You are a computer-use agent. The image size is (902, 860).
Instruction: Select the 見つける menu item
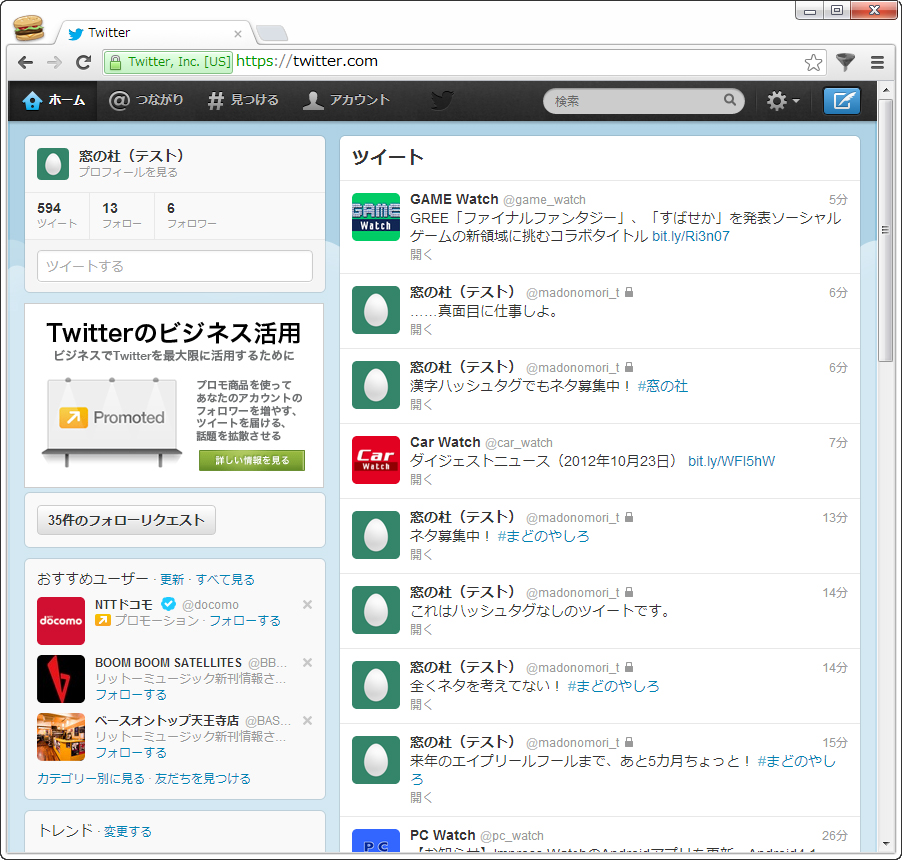tap(243, 100)
